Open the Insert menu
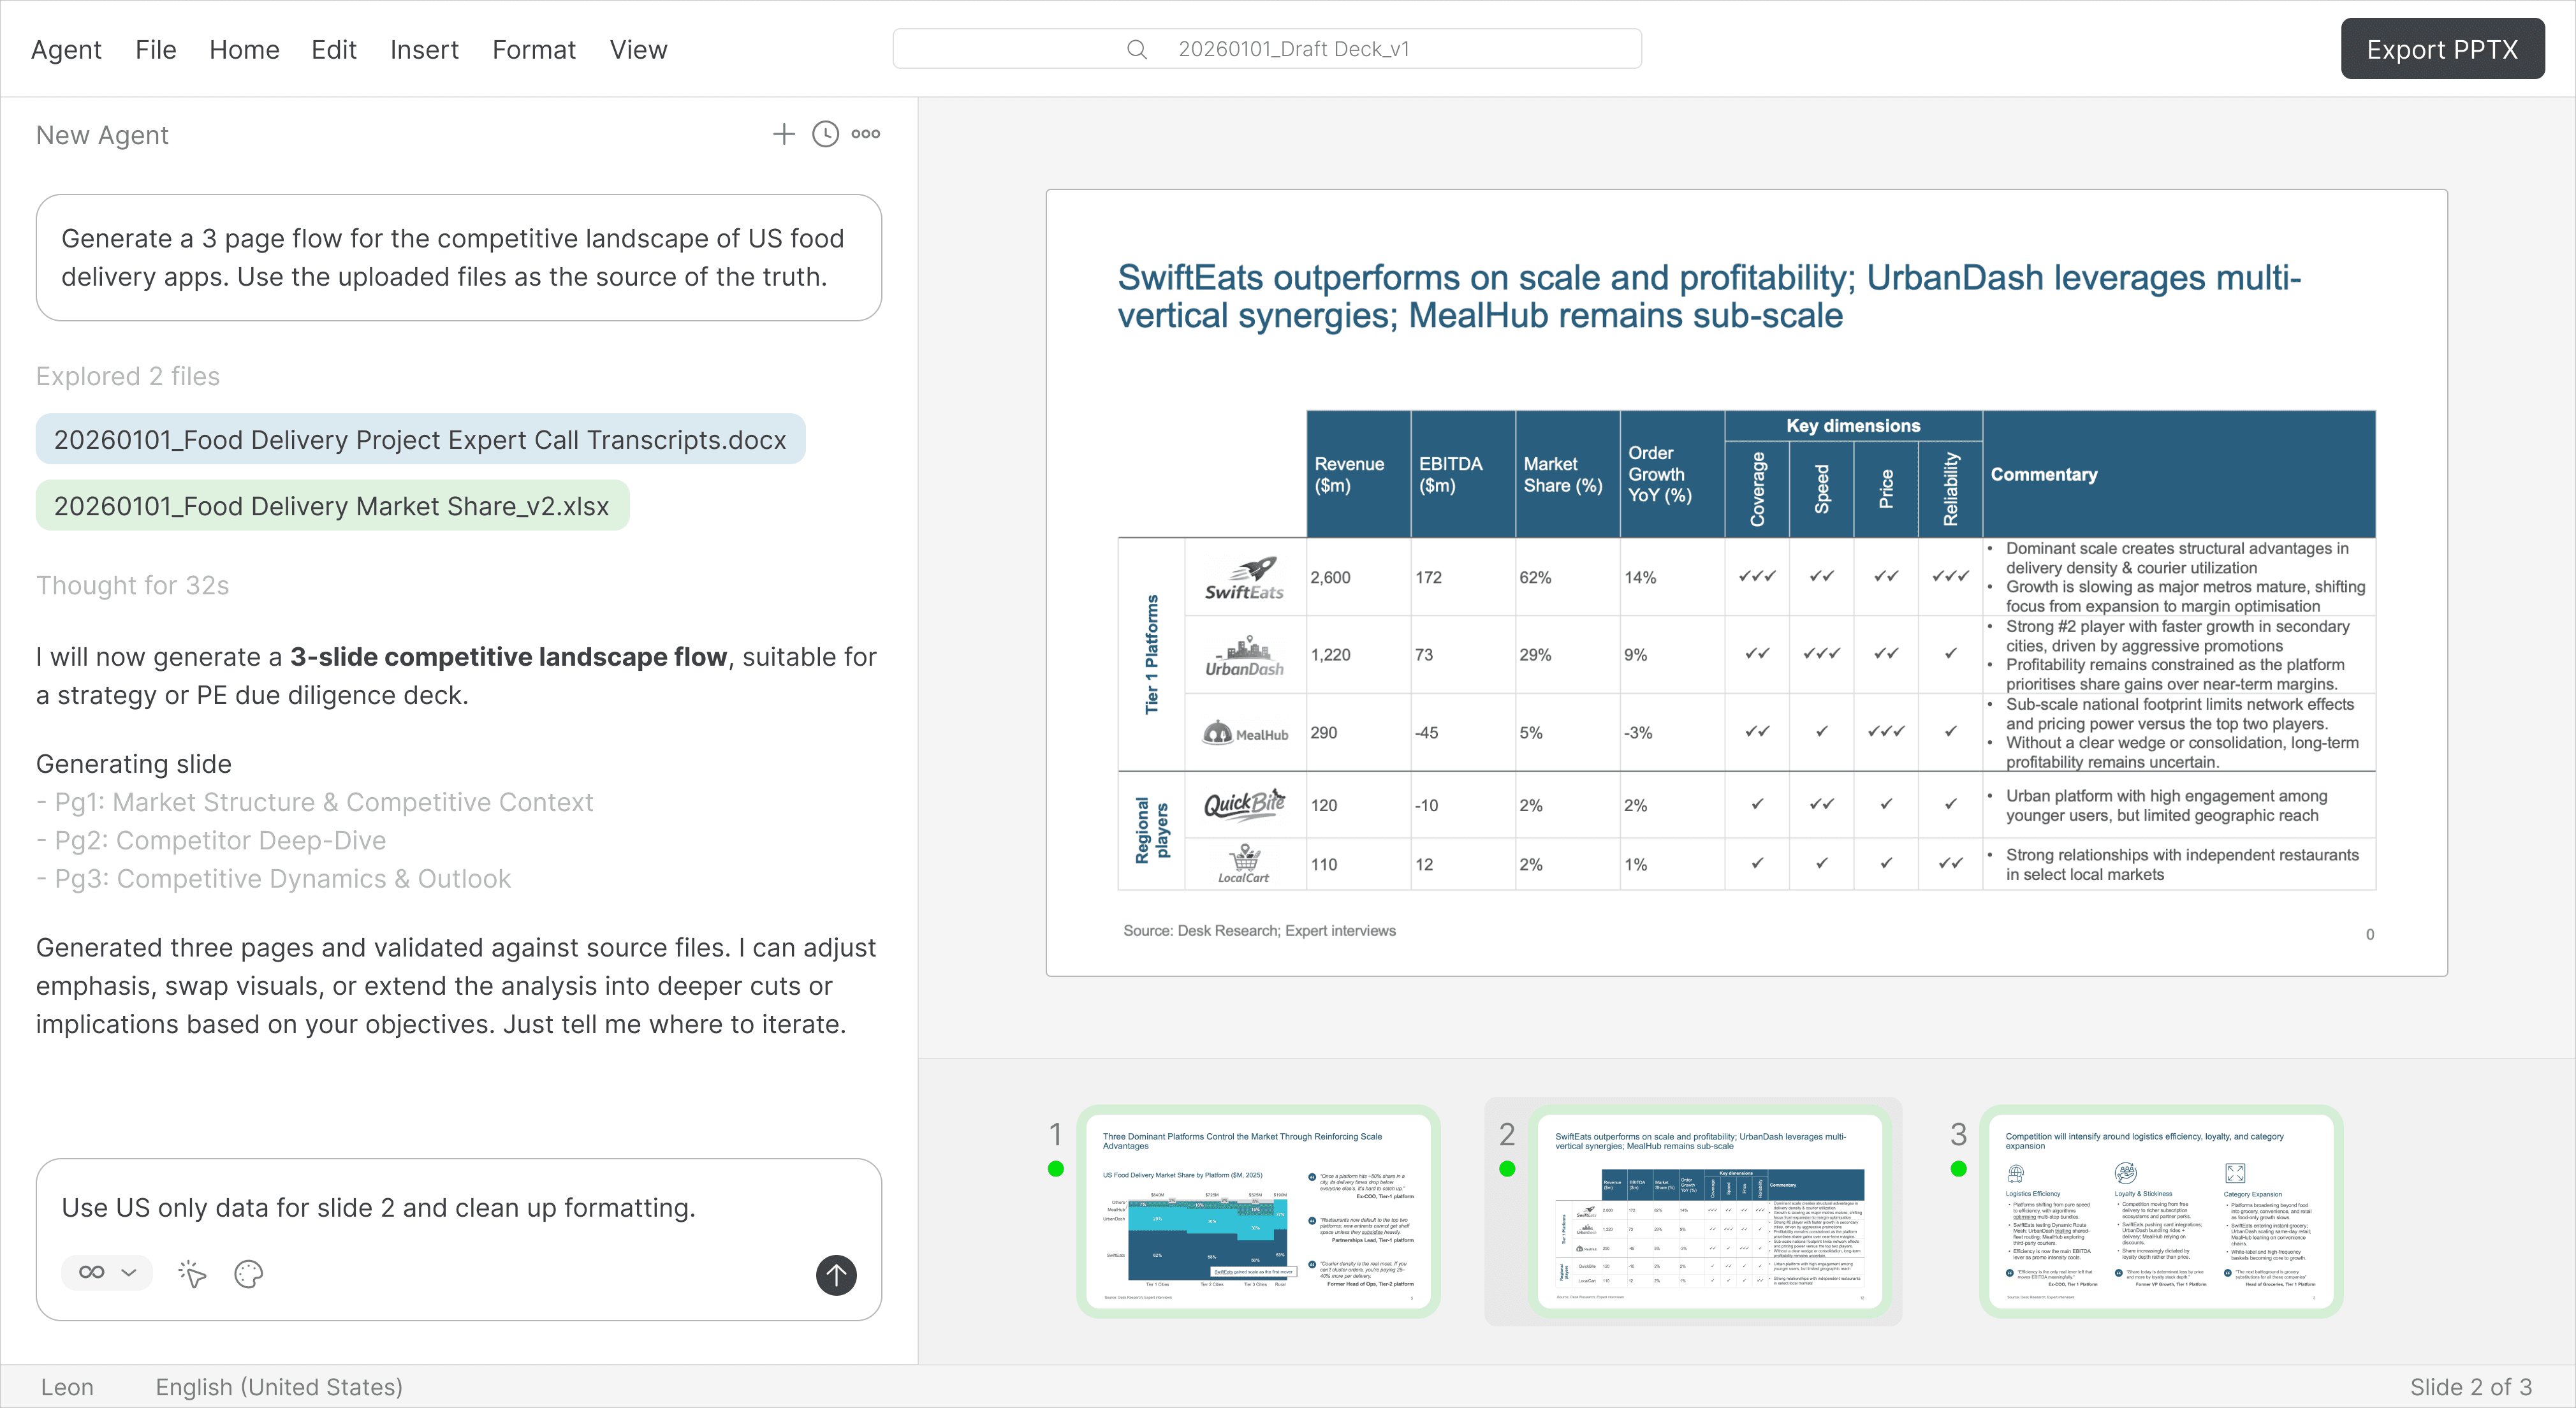 click(424, 50)
